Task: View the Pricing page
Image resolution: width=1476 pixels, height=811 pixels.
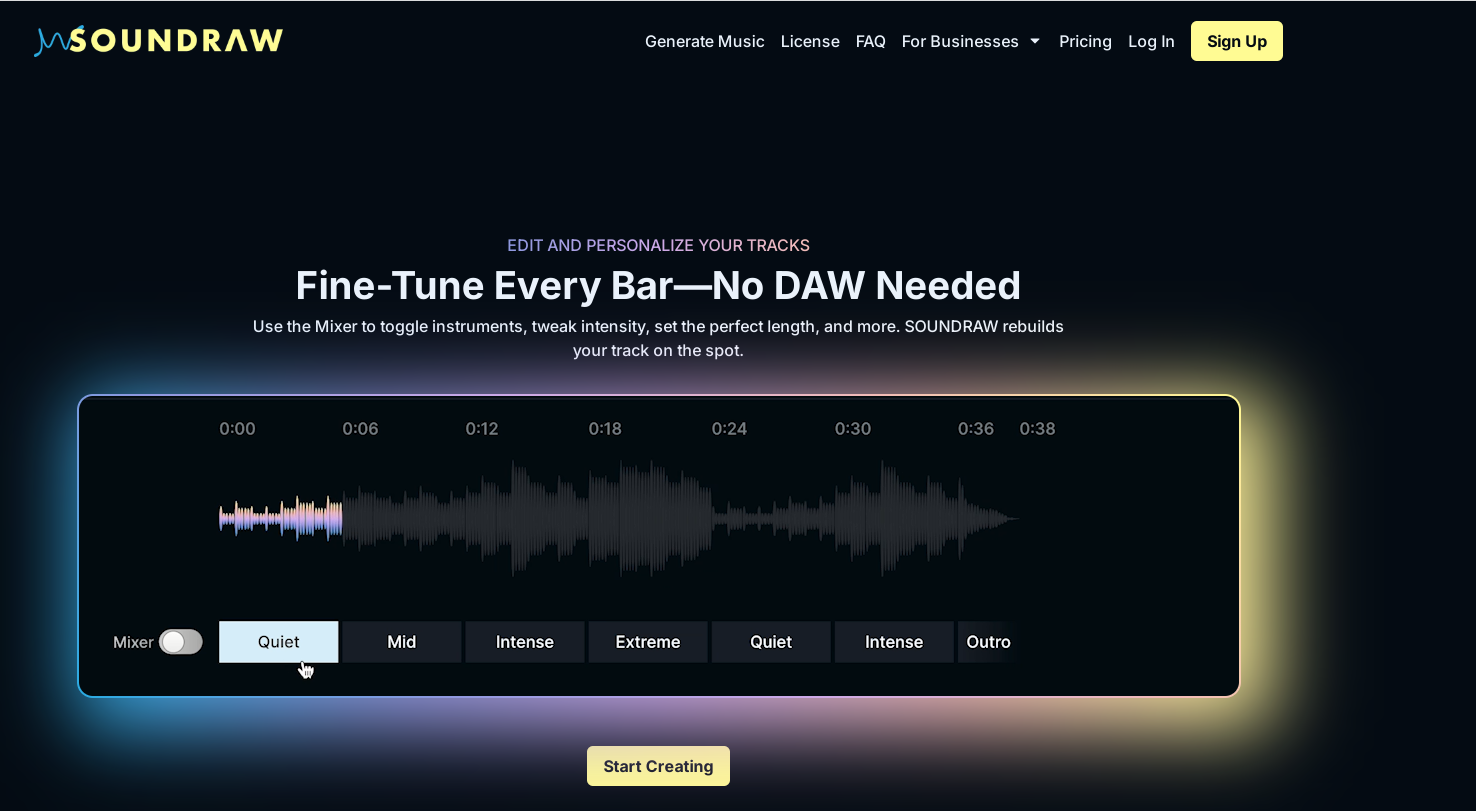Action: [1085, 41]
